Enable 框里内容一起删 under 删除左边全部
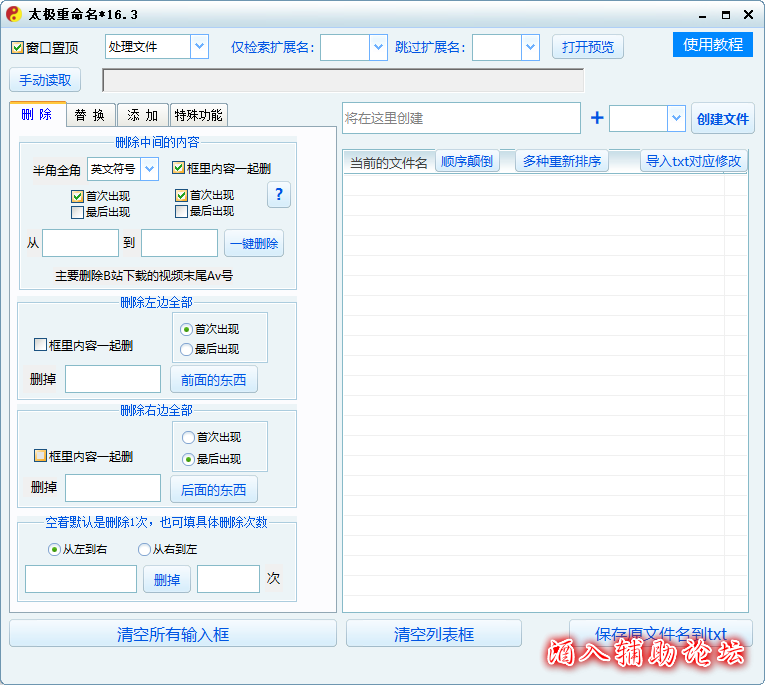Screen dimensions: 765x685 click(41, 345)
